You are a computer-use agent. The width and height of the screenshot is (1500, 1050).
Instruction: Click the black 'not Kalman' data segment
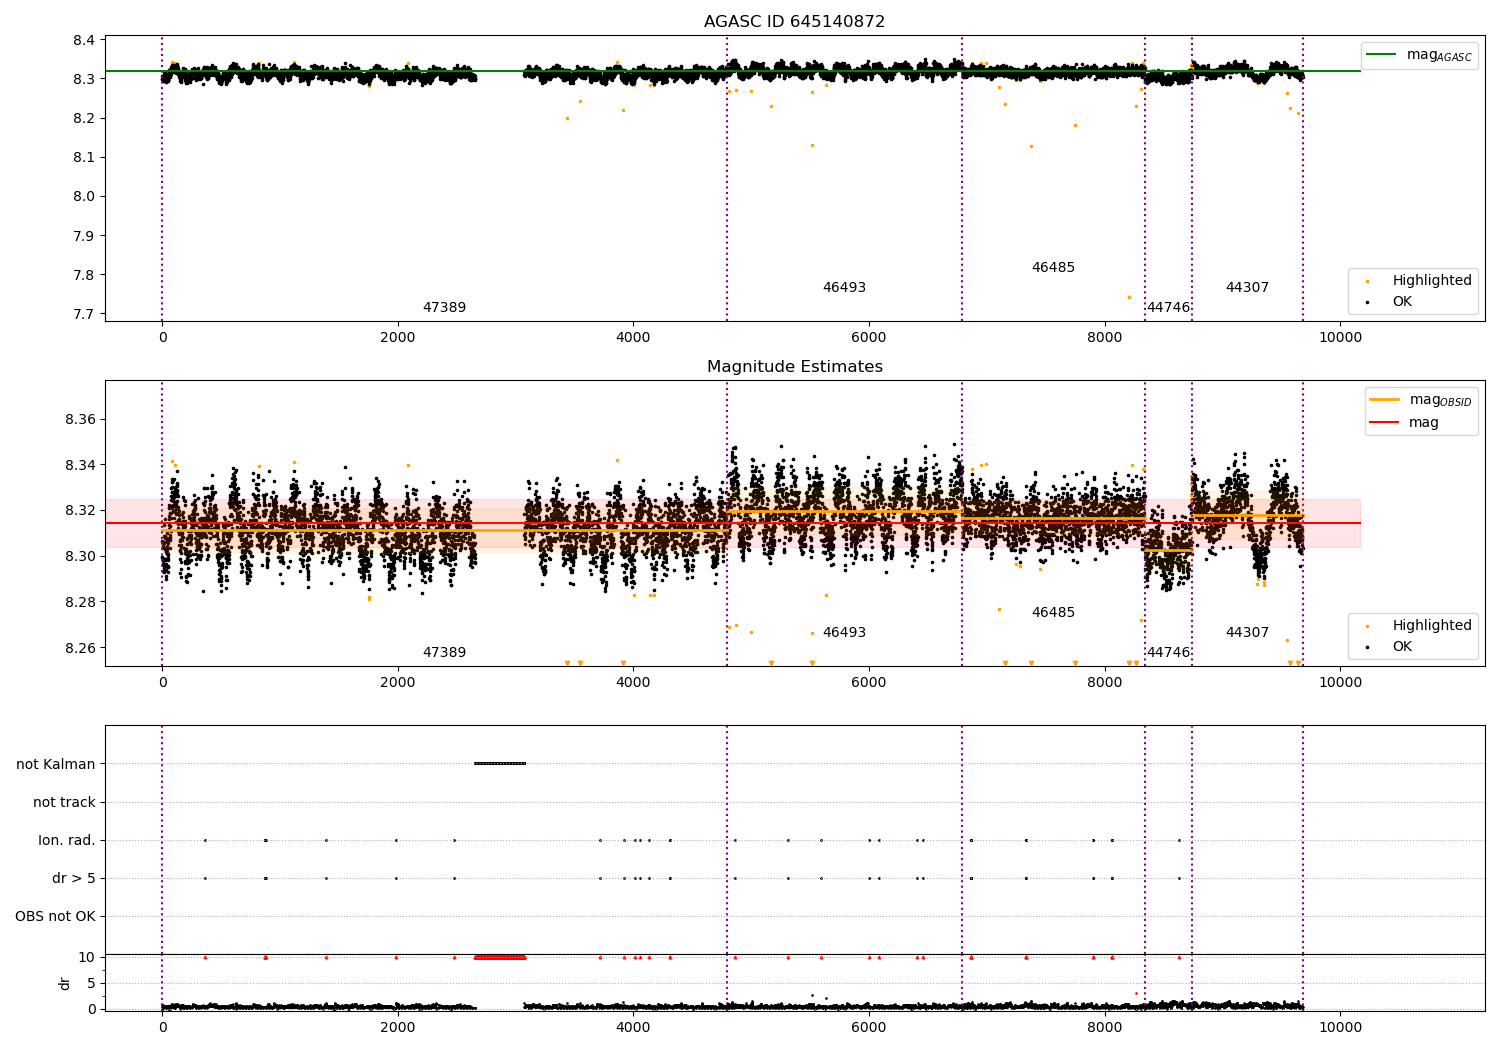500,764
